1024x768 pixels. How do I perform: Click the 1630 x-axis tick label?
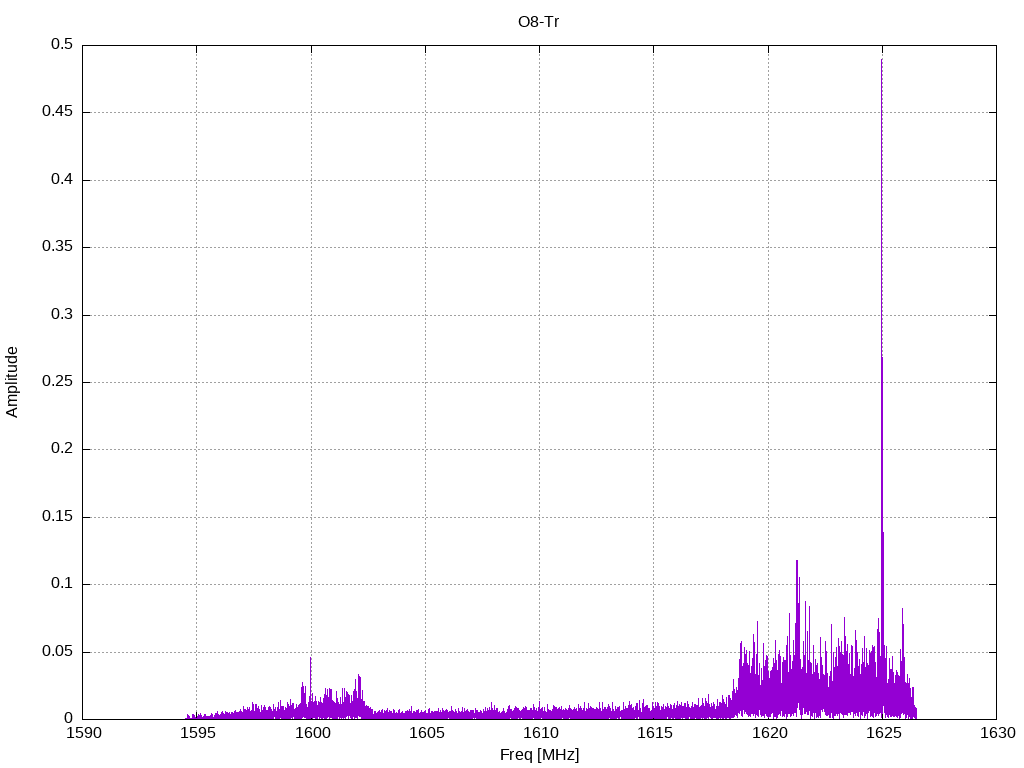[998, 733]
